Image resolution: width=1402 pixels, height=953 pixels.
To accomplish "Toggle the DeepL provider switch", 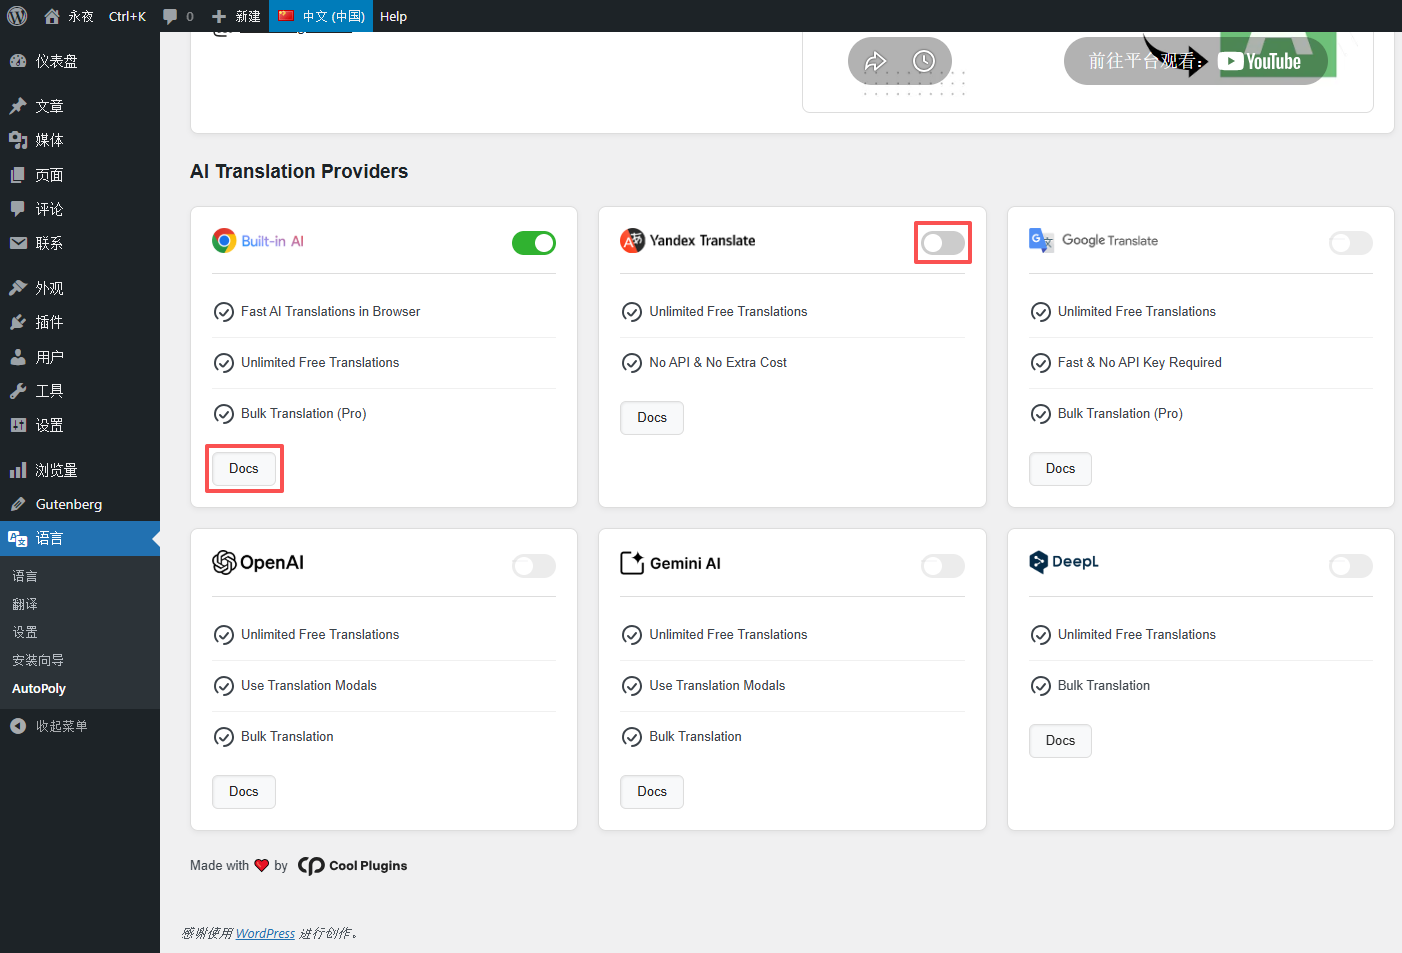I will click(x=1351, y=566).
